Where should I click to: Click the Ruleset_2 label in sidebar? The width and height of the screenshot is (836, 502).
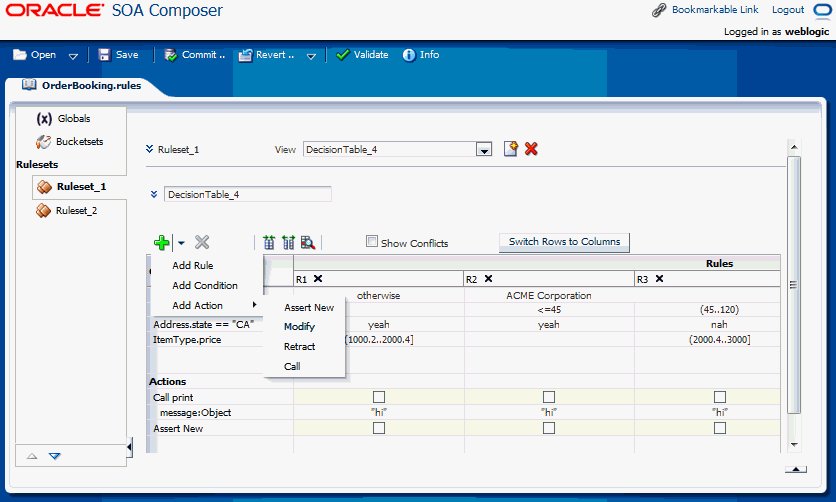coord(76,211)
